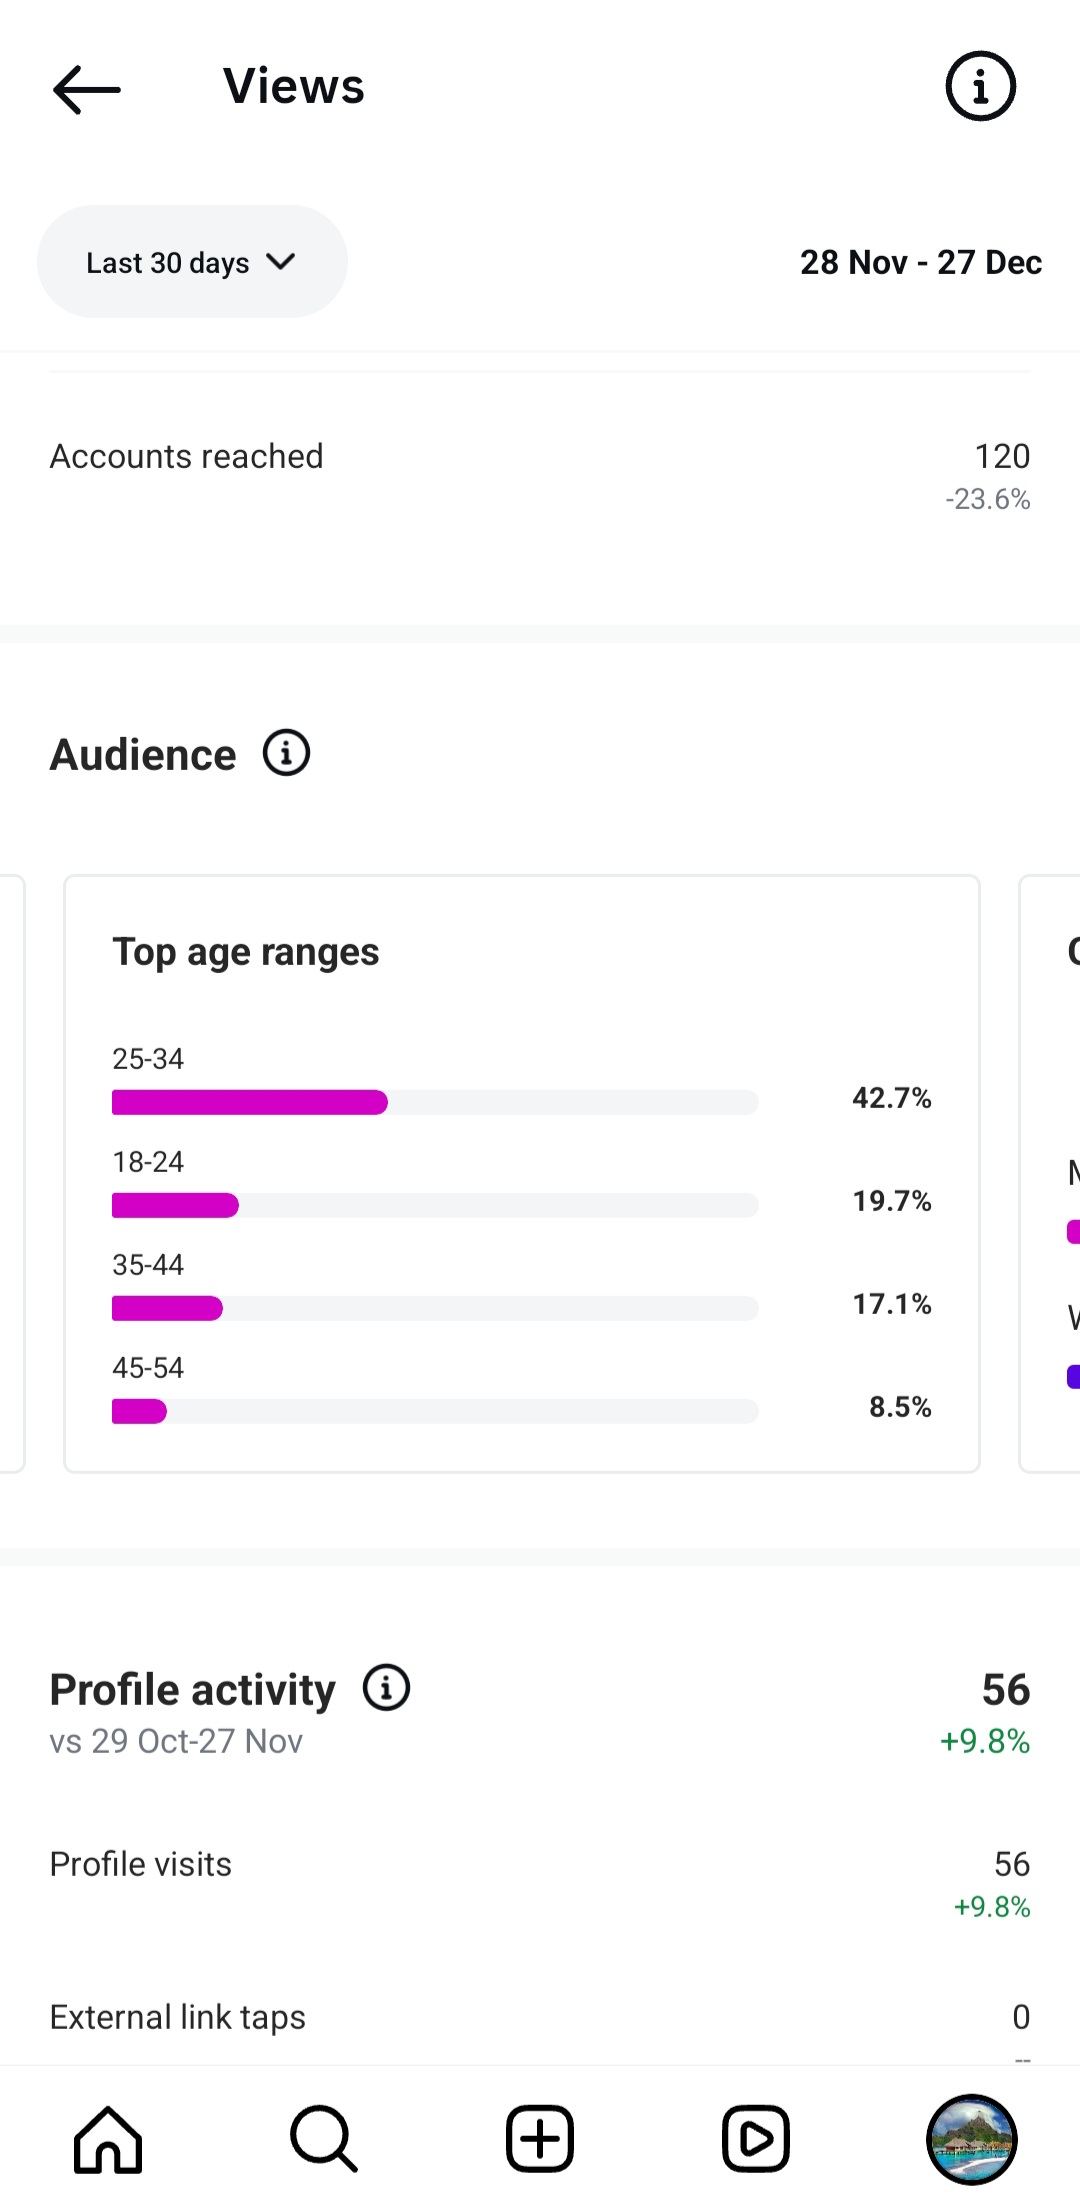
Task: Open the Search magnifier icon
Action: 323,2139
